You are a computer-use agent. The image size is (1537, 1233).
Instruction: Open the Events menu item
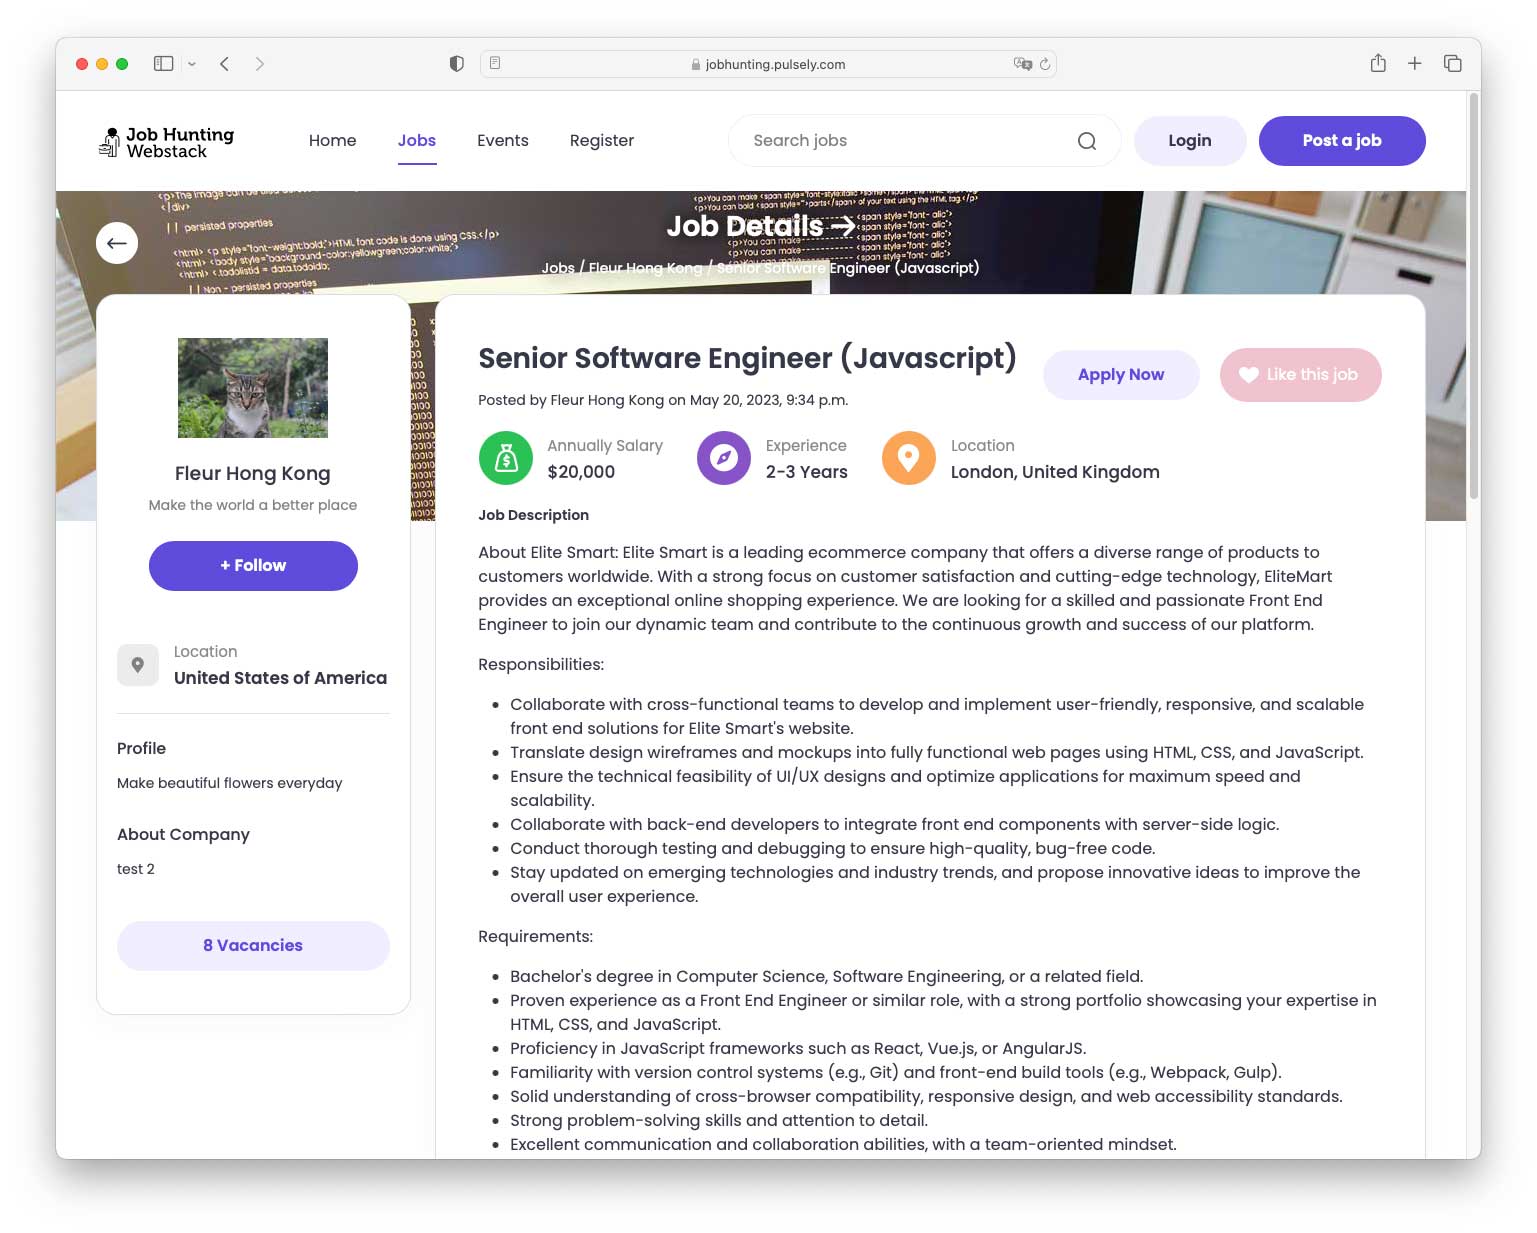click(x=502, y=141)
